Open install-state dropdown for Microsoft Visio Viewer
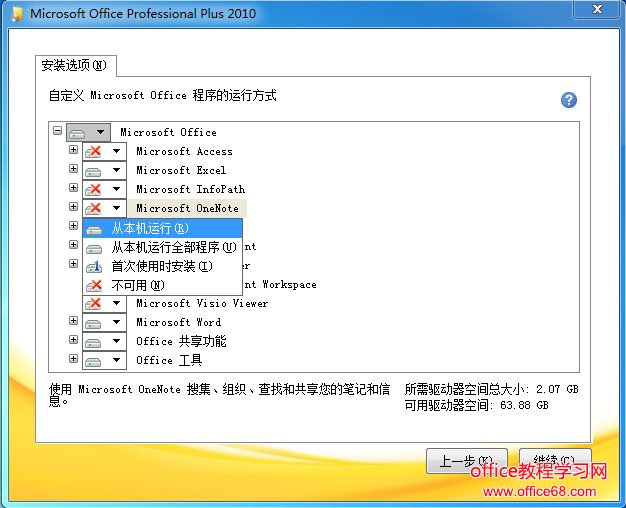 tap(105, 303)
